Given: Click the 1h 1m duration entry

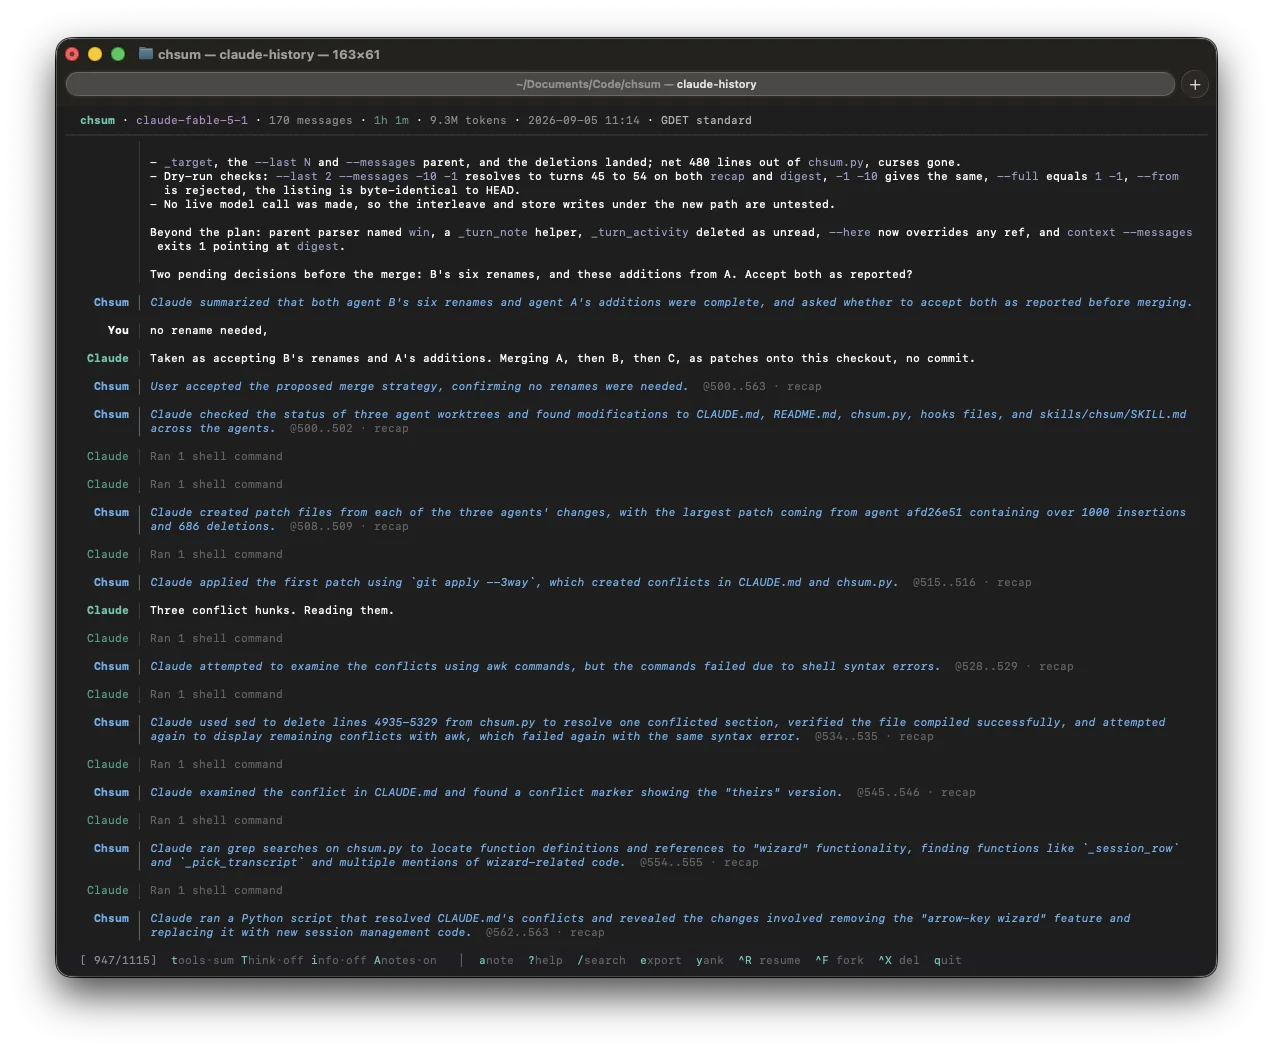Looking at the screenshot, I should (x=391, y=120).
